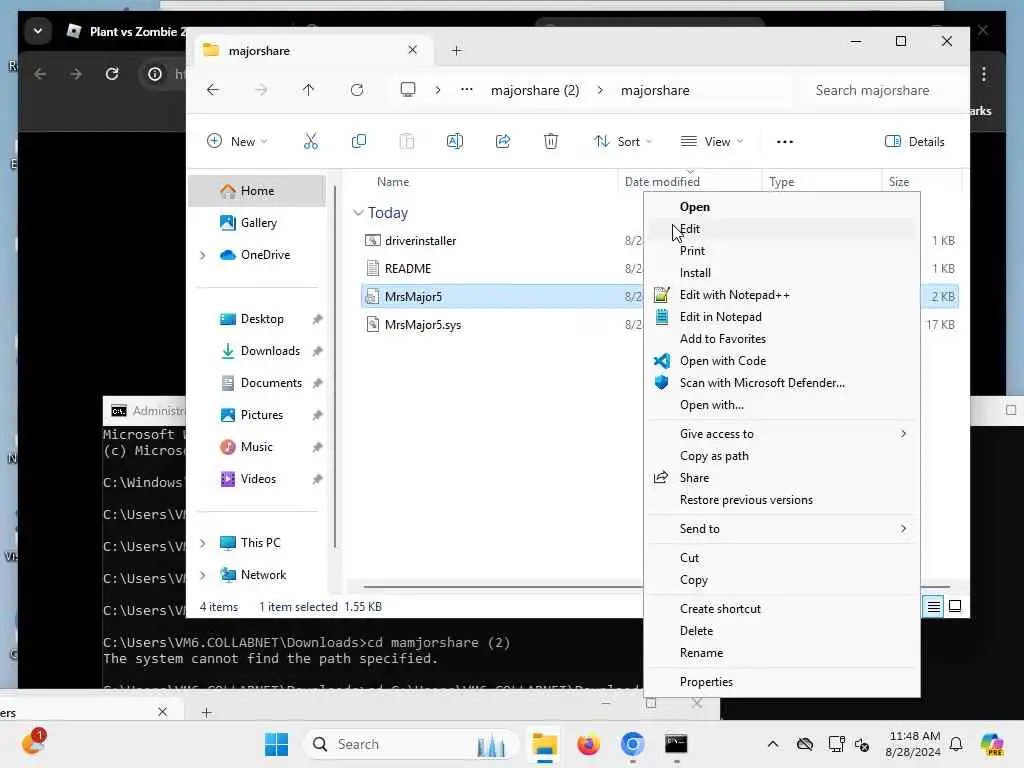Click the Paste icon in Explorer toolbar

click(x=407, y=141)
